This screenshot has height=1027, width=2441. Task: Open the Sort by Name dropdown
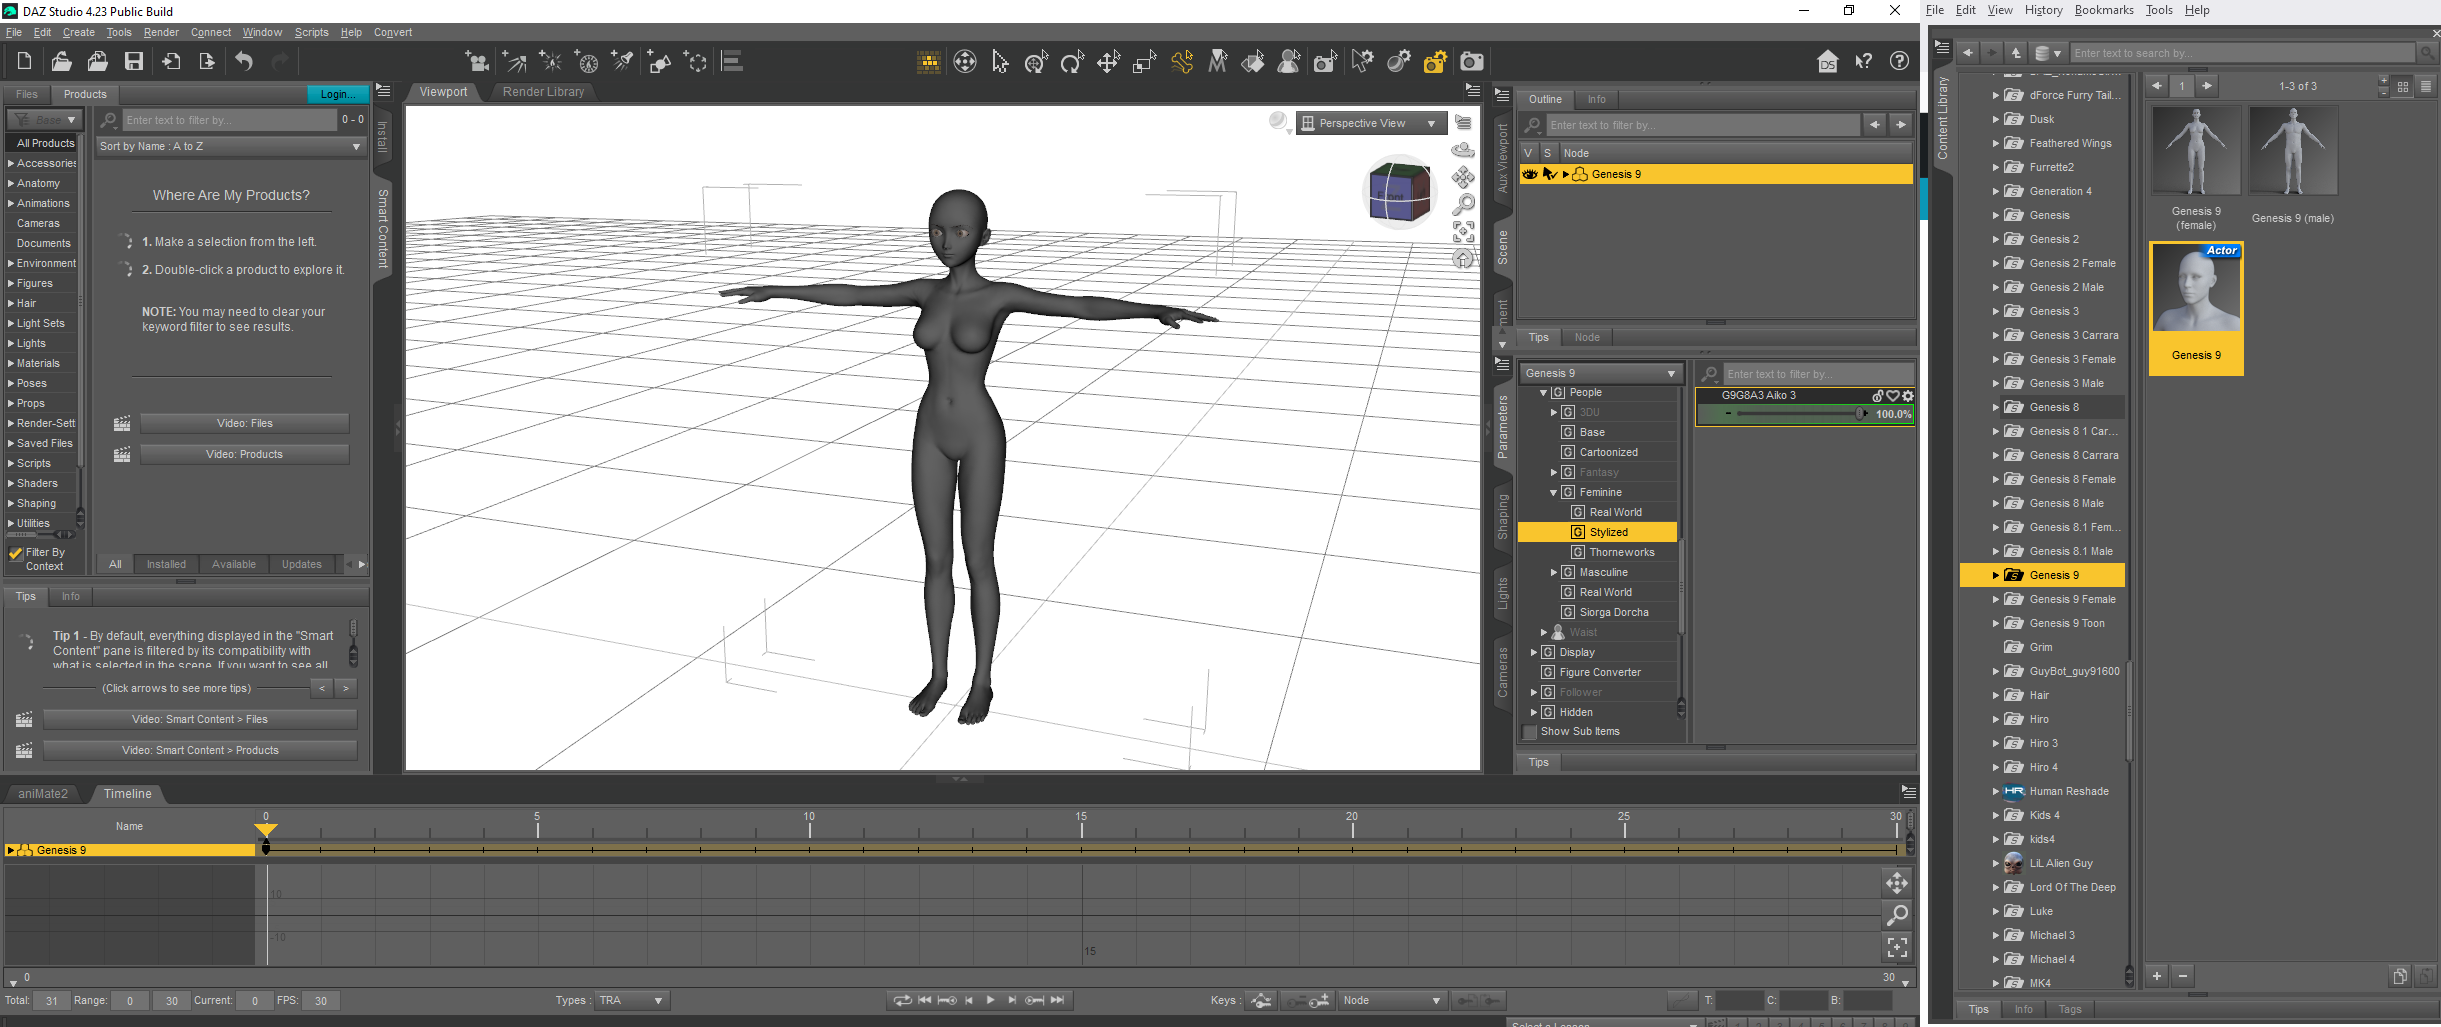point(229,146)
